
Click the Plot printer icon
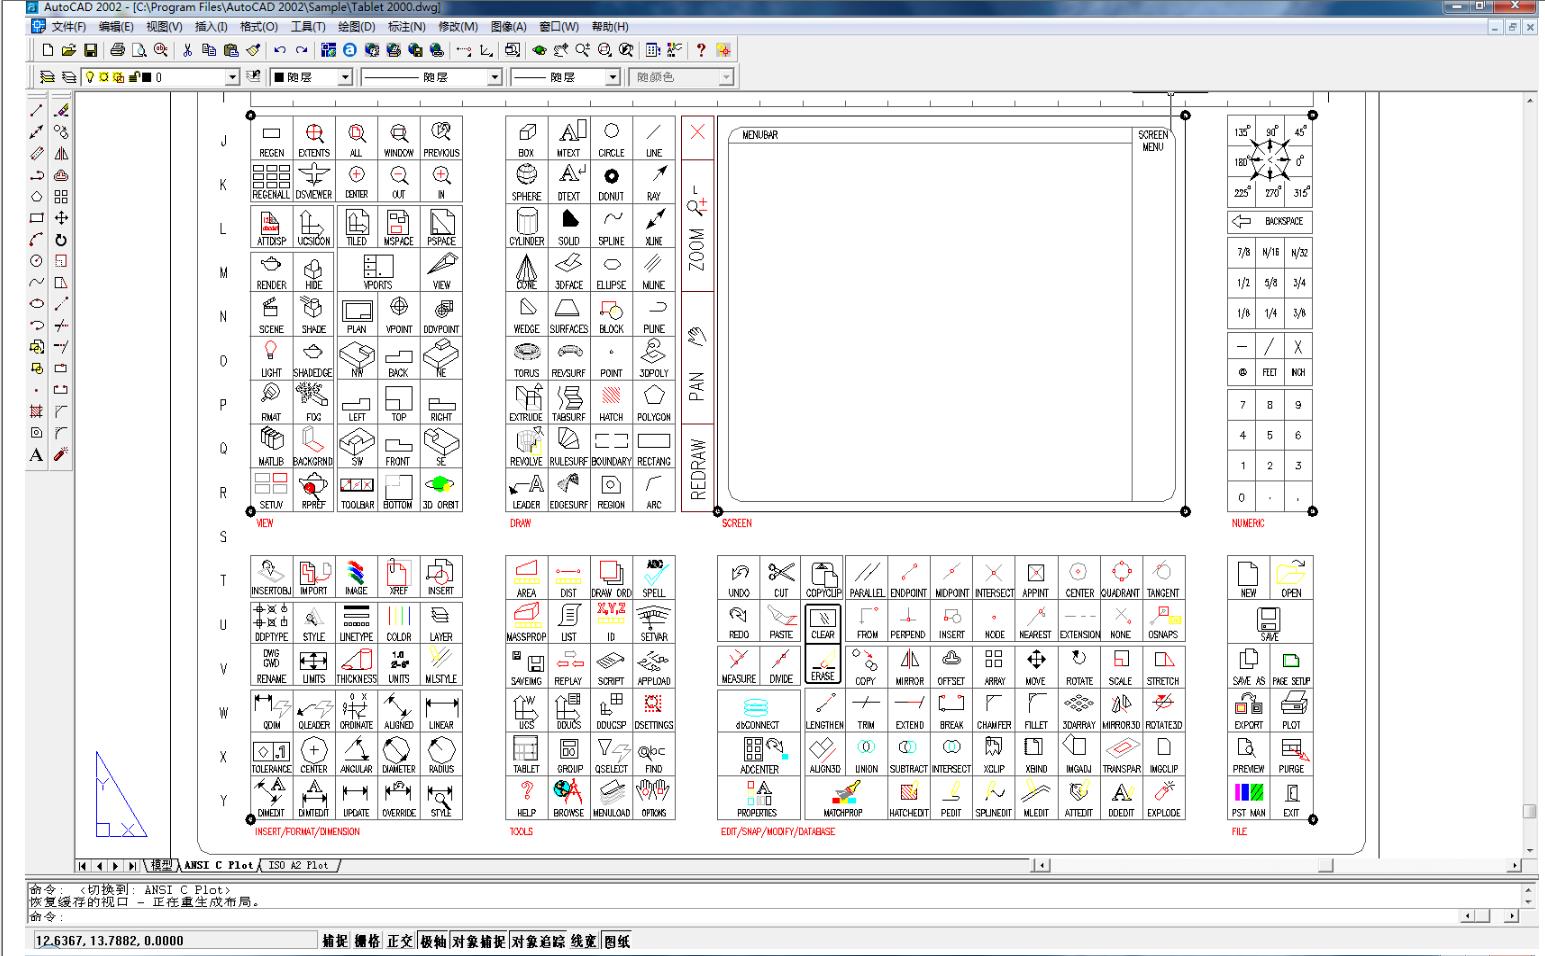pos(117,50)
